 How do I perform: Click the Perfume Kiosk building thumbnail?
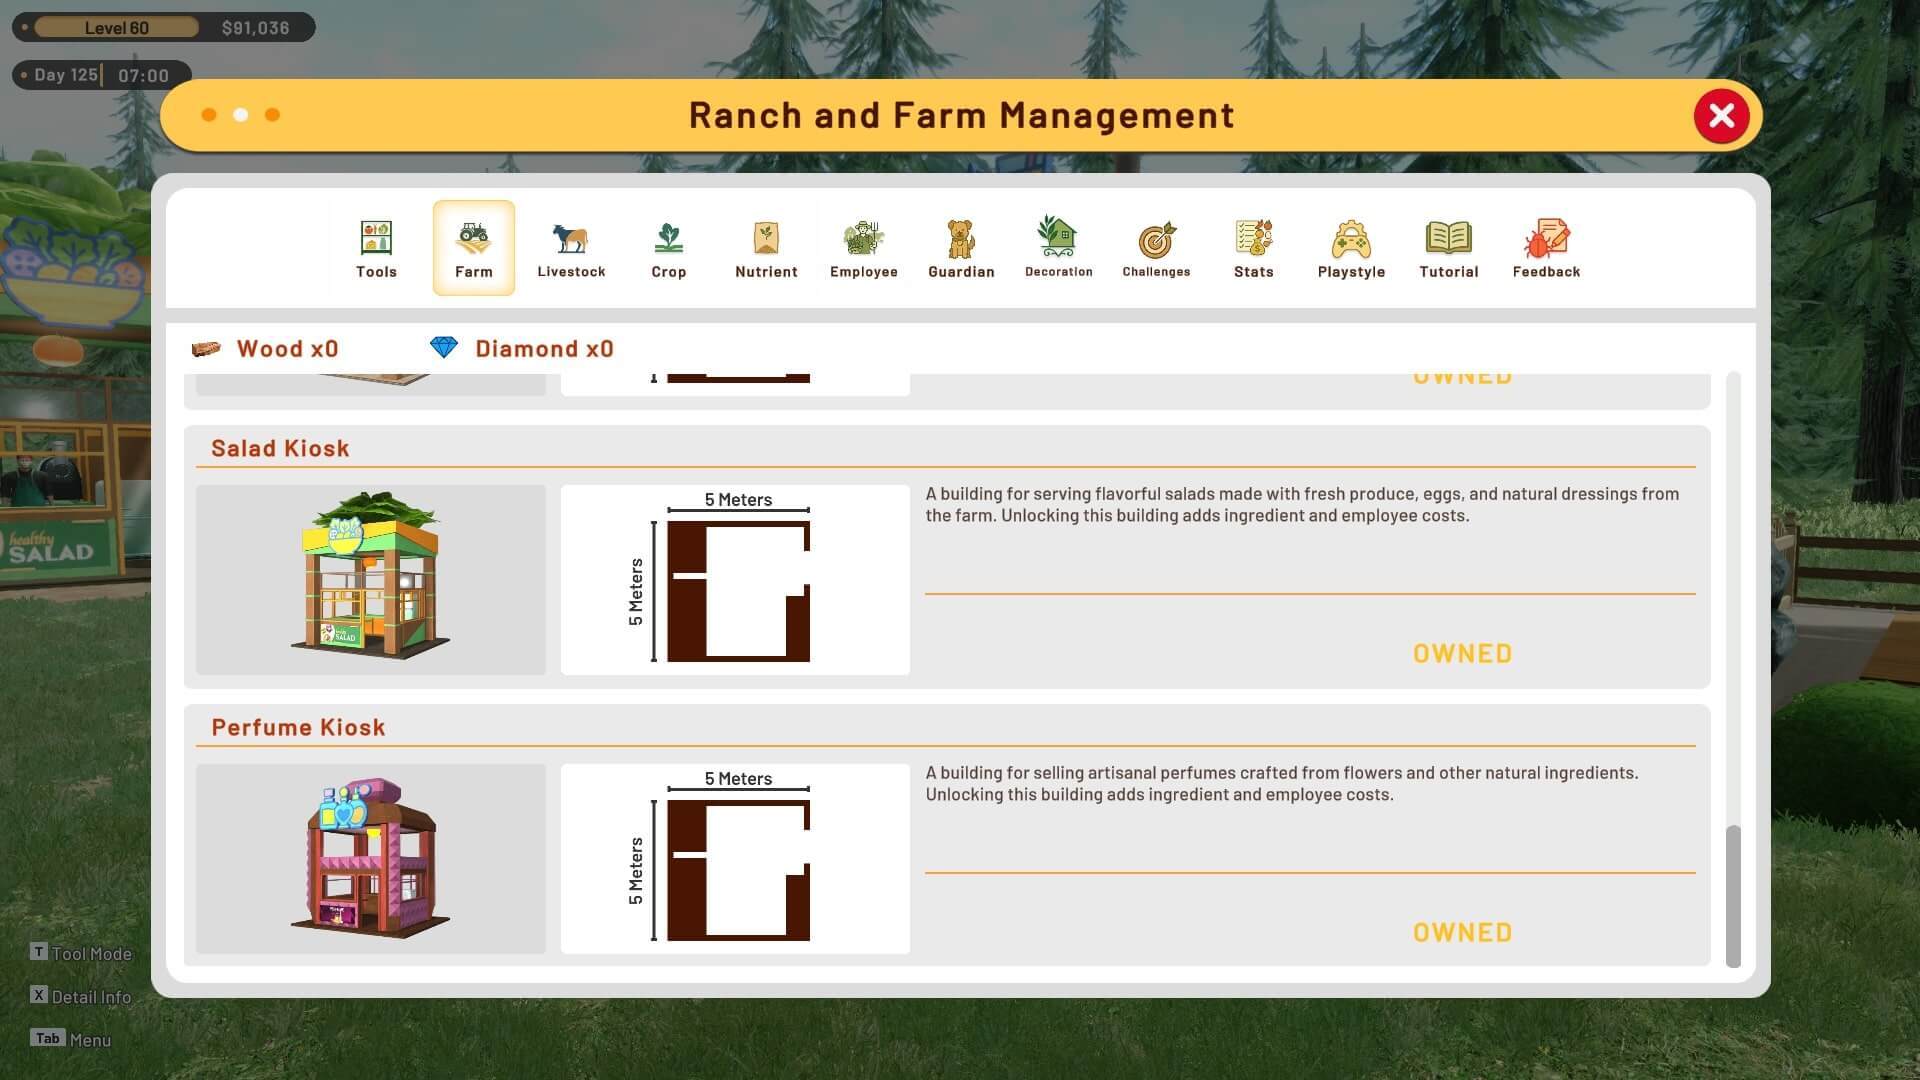coord(371,859)
